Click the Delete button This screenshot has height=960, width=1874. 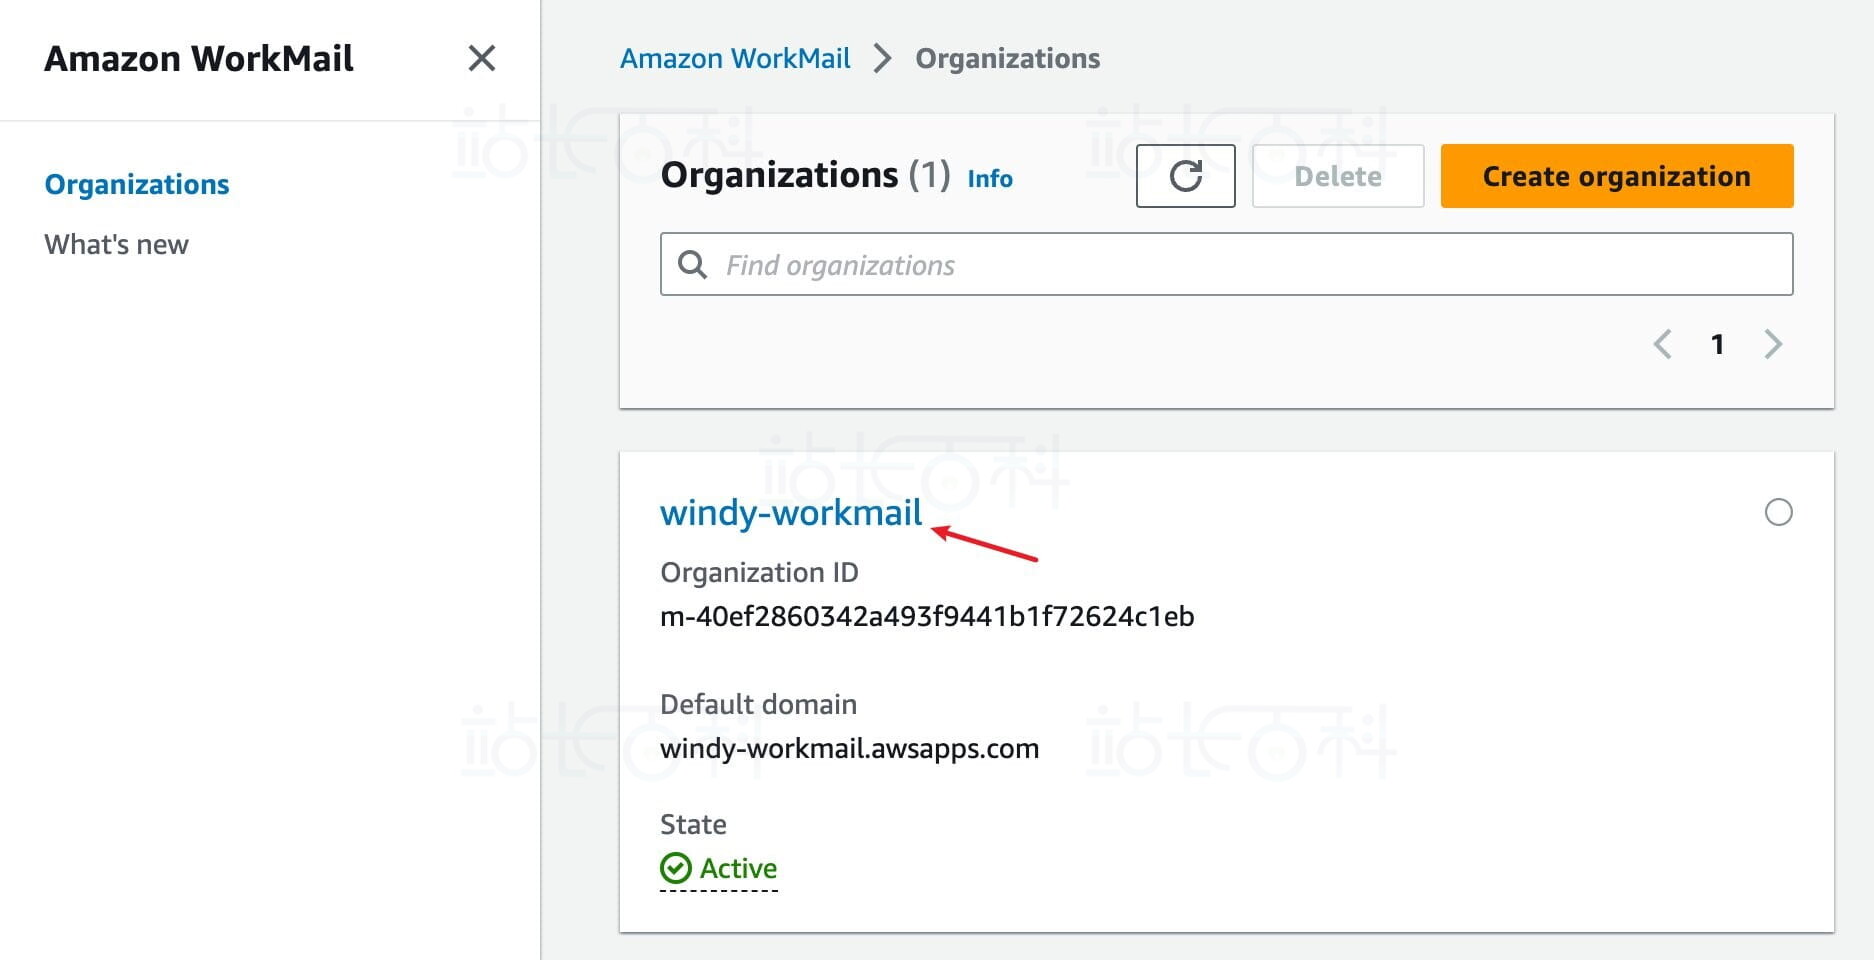pos(1338,176)
